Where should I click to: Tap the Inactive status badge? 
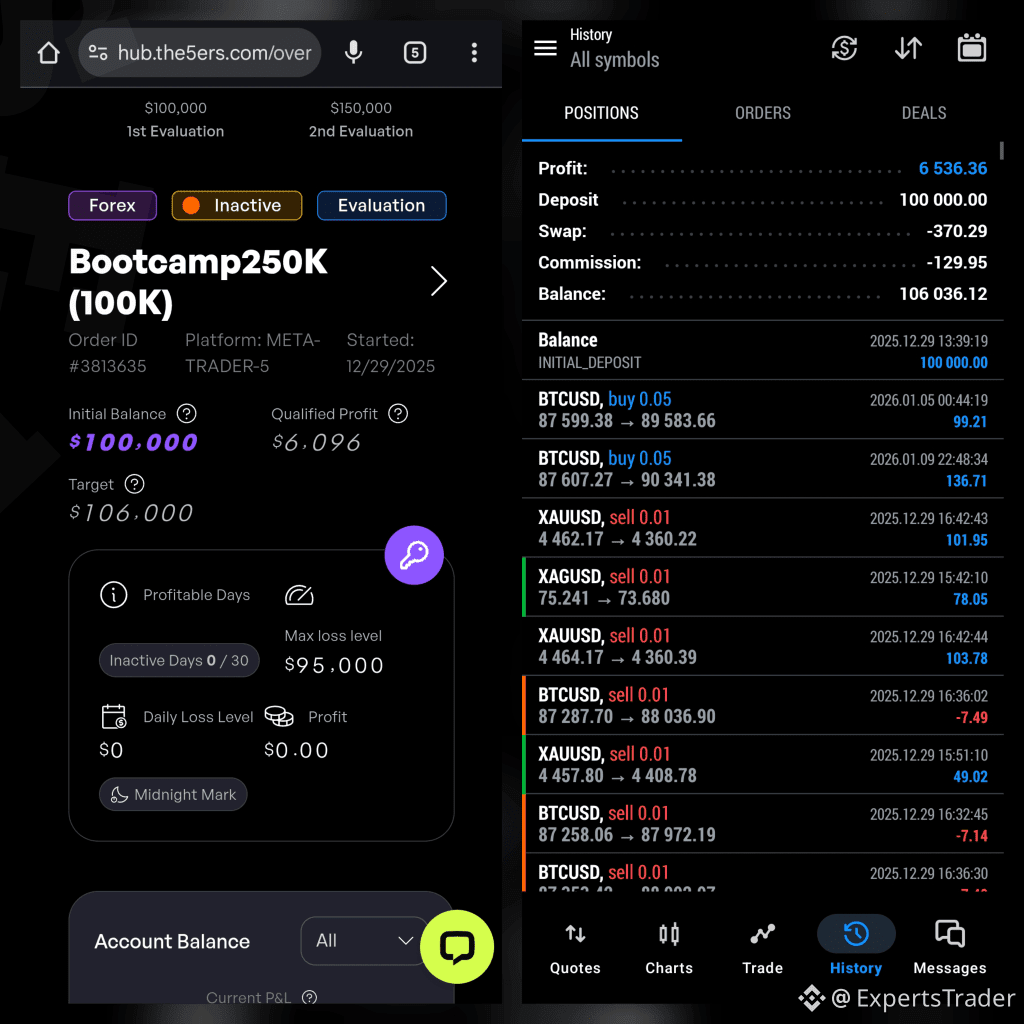236,206
